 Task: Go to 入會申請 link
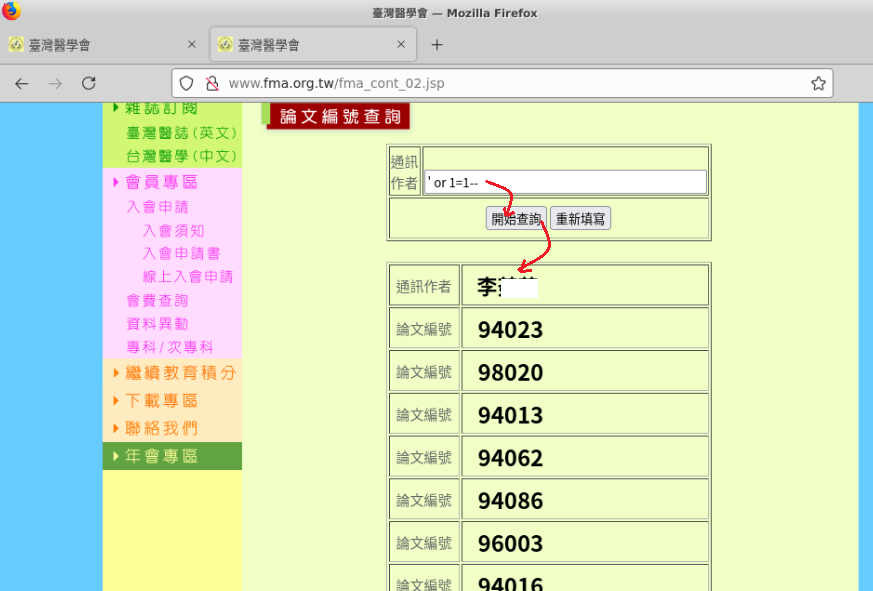[158, 207]
